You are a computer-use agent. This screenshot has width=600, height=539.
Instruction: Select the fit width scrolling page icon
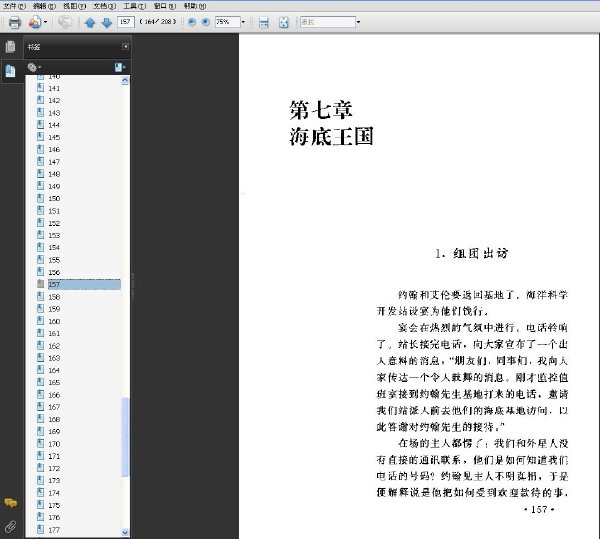point(264,22)
